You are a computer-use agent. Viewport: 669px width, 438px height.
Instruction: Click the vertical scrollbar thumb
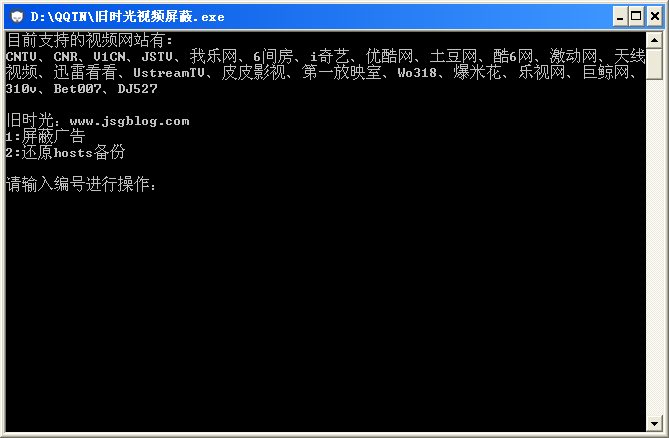[x=654, y=64]
